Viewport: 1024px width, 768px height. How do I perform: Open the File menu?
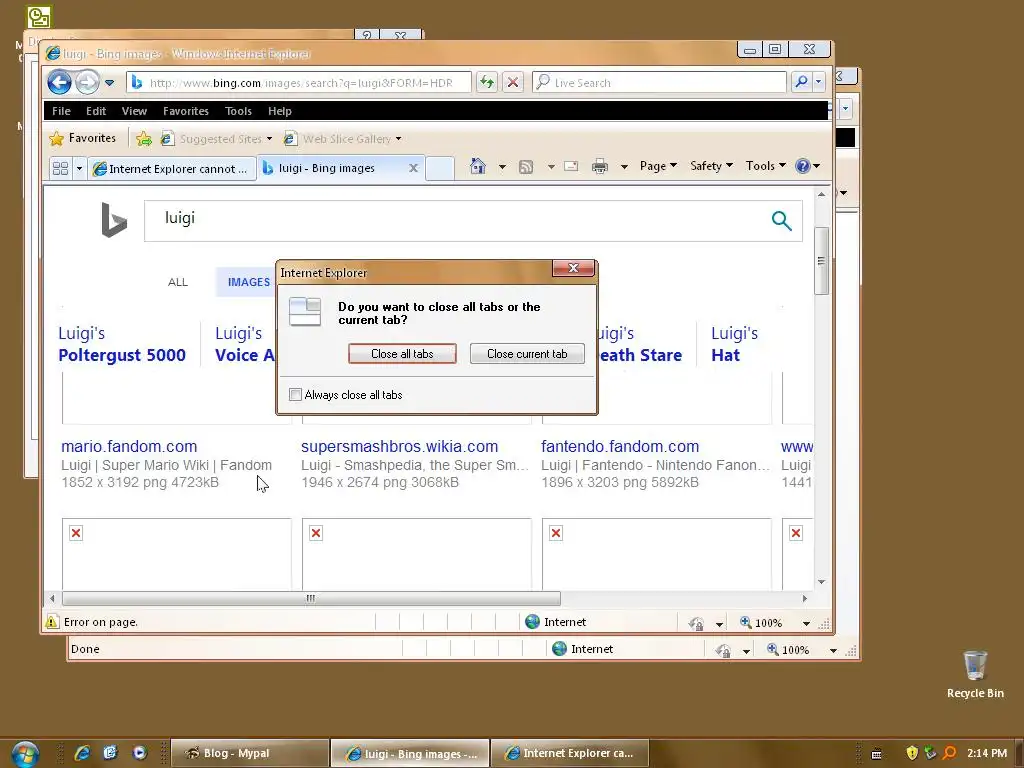[x=61, y=111]
